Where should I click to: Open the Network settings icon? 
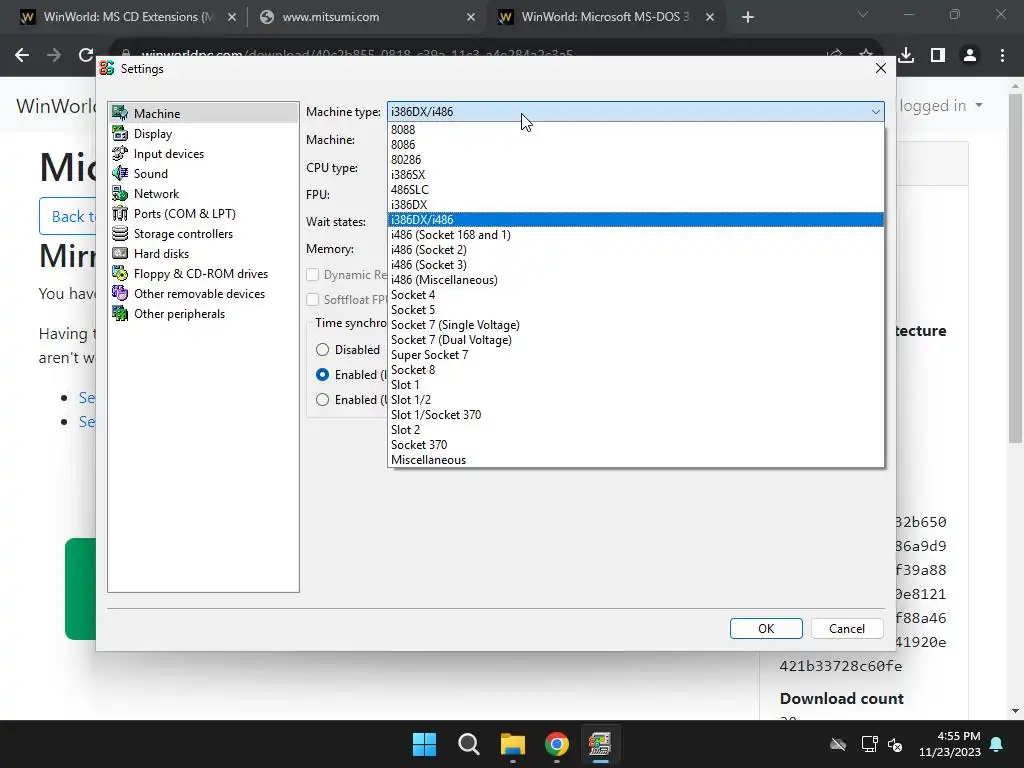pyautogui.click(x=120, y=193)
